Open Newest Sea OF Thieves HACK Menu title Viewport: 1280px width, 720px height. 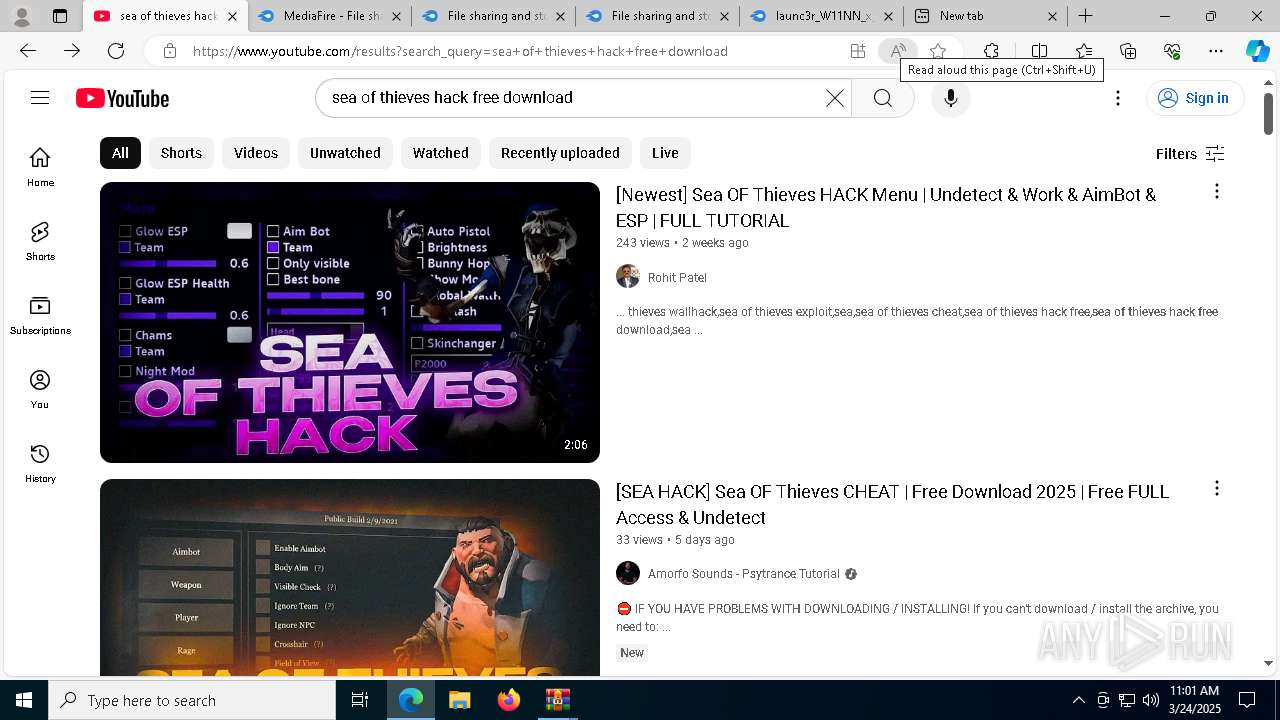coord(886,207)
